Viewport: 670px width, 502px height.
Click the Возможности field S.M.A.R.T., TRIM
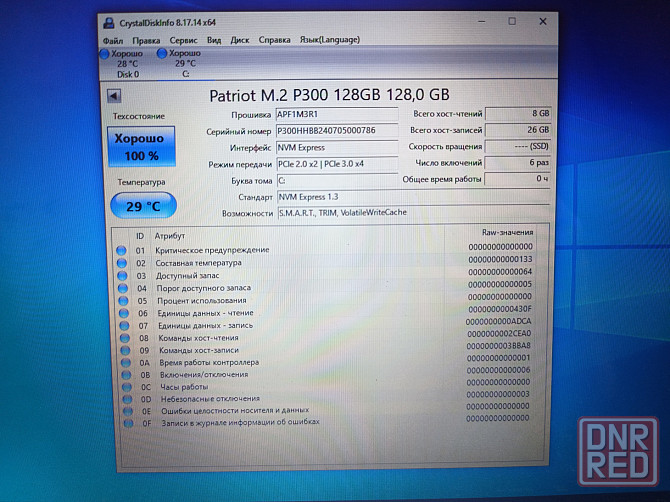click(x=414, y=213)
